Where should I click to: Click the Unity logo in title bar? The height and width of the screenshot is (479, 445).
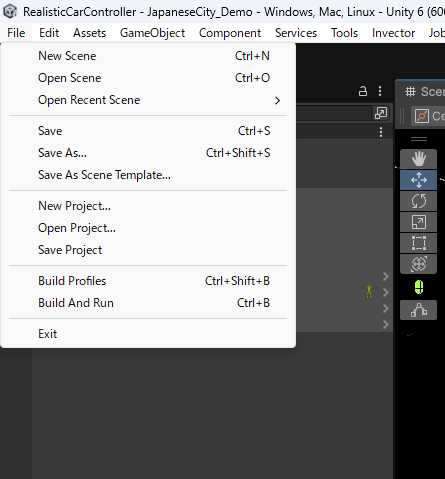click(x=10, y=11)
